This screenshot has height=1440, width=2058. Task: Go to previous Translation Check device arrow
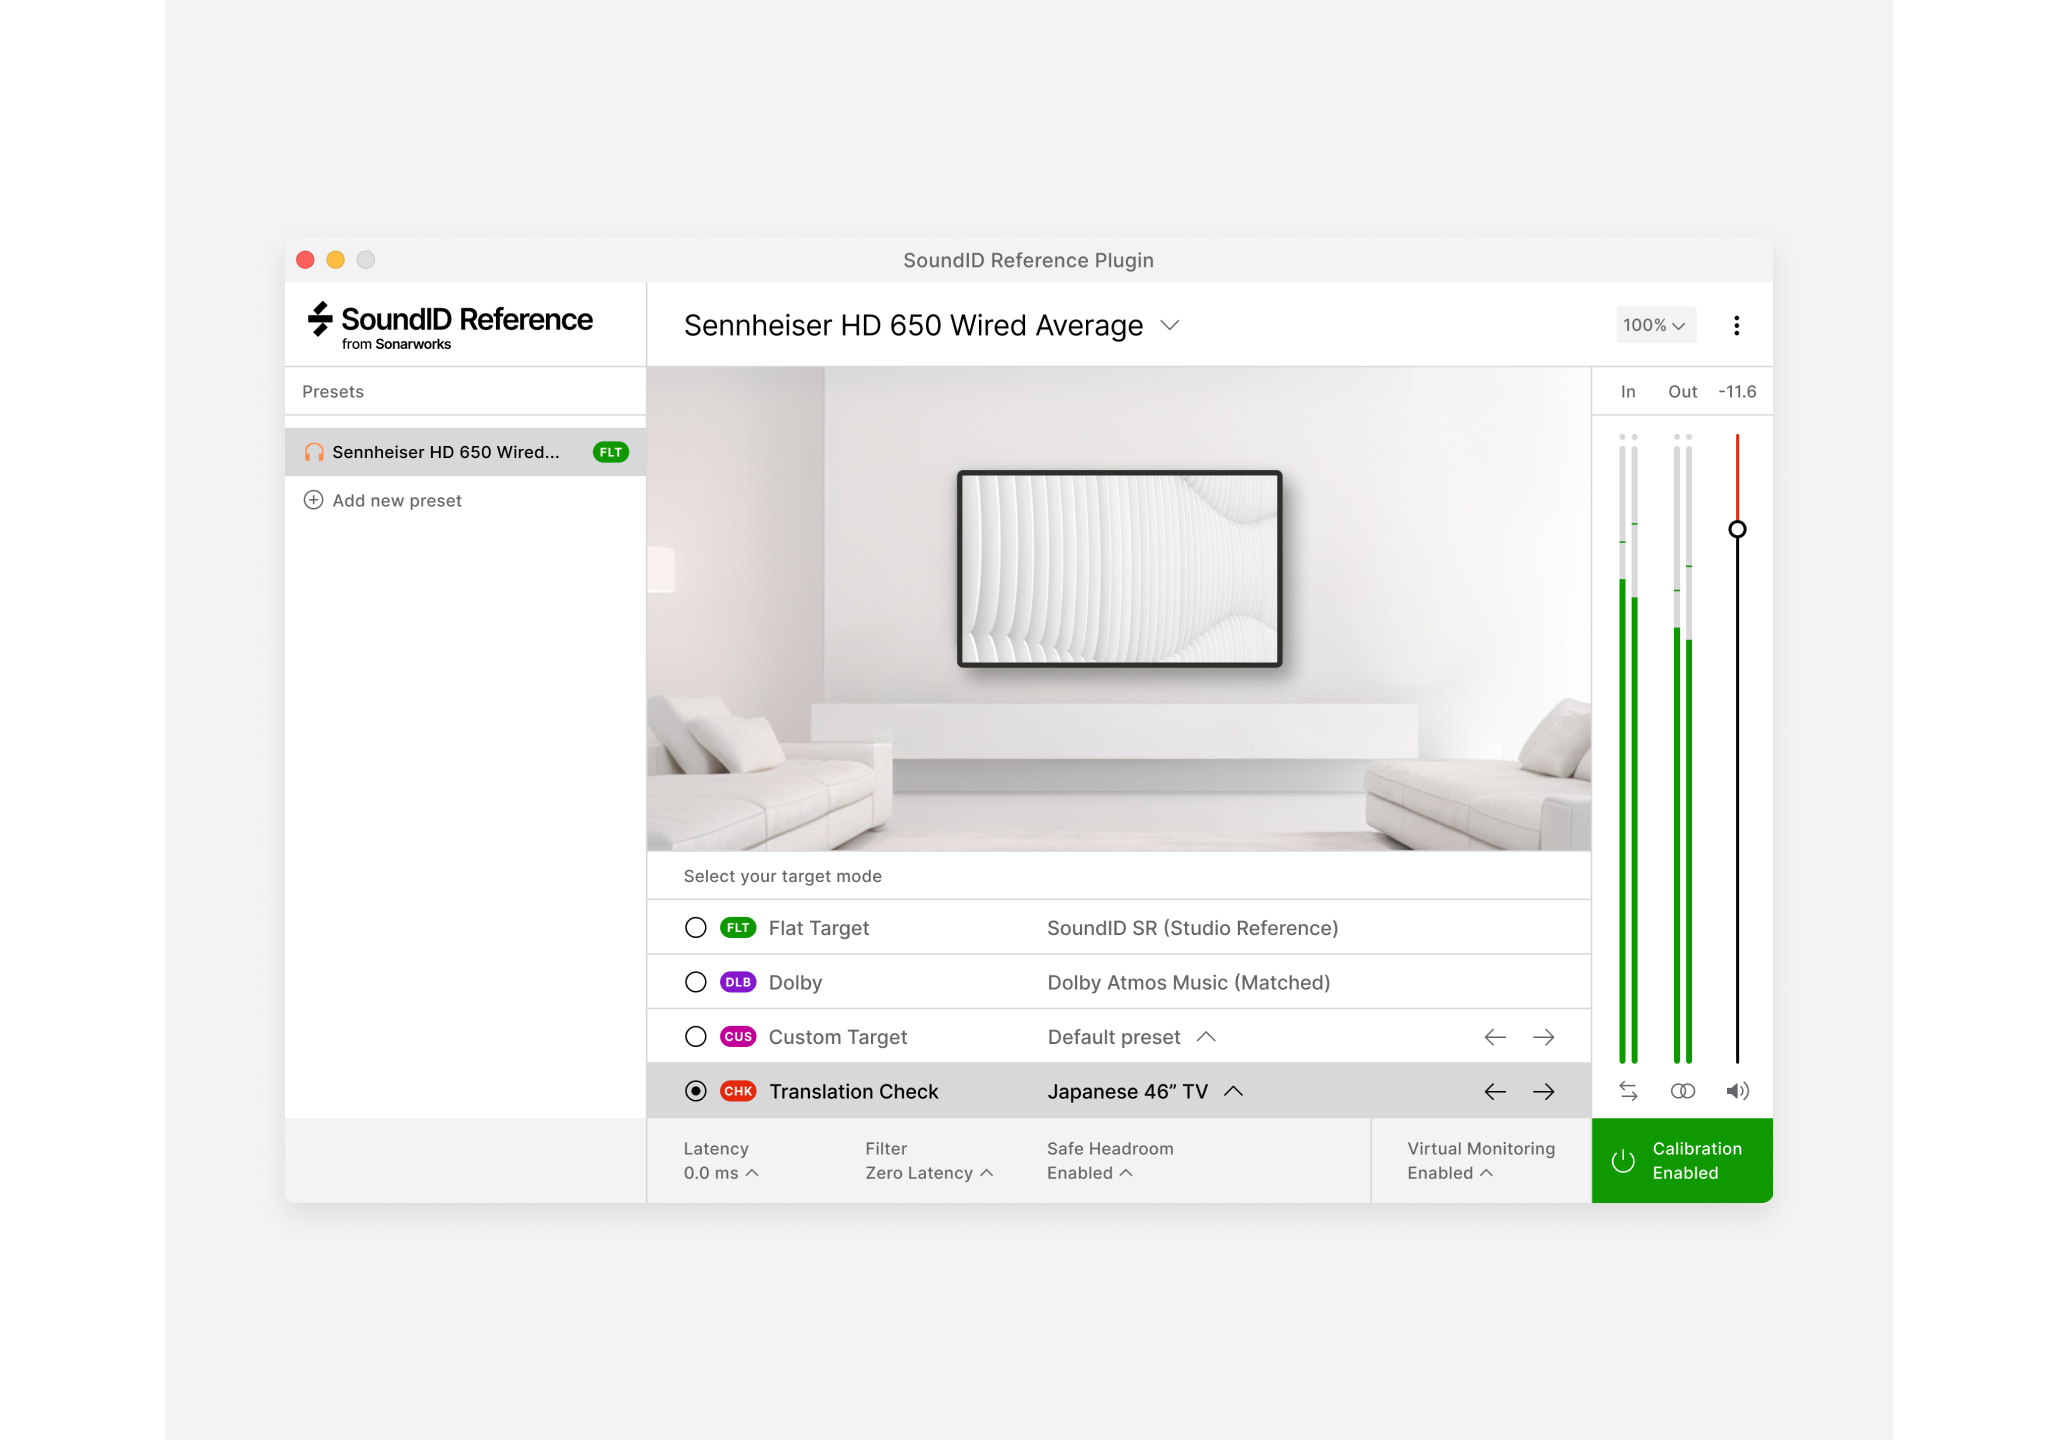[x=1495, y=1091]
